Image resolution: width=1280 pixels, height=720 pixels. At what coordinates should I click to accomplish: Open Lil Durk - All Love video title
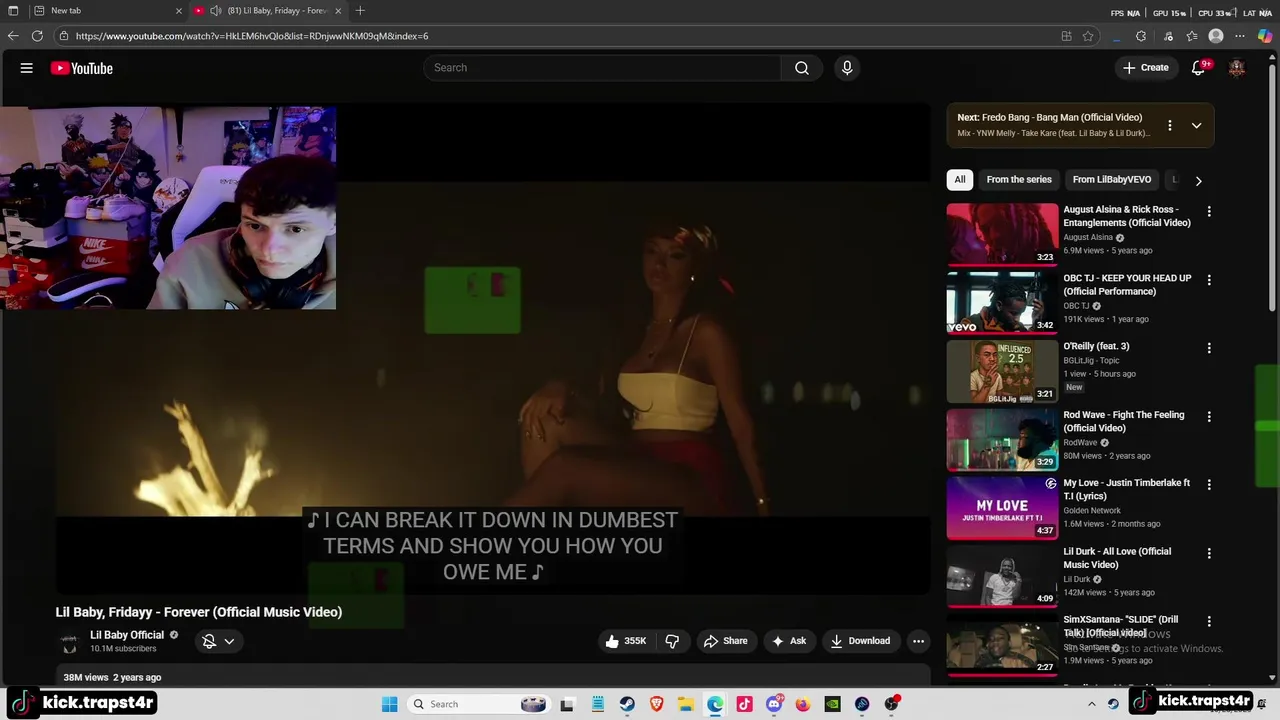(1117, 558)
